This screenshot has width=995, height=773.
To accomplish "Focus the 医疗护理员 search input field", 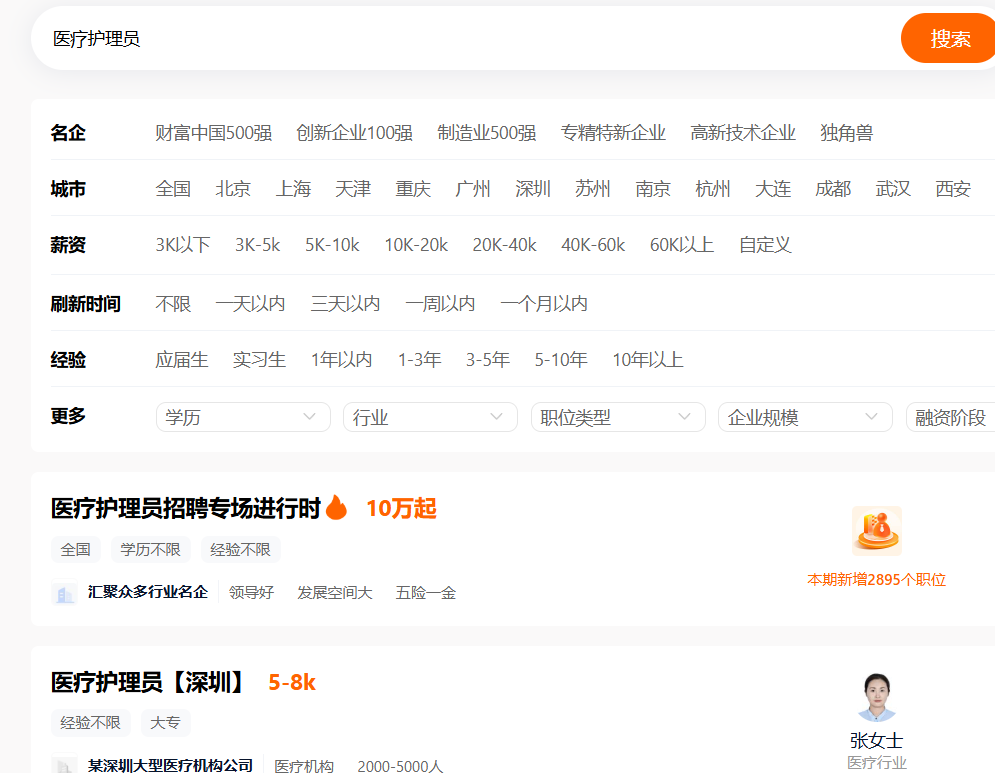I will pyautogui.click(x=465, y=39).
